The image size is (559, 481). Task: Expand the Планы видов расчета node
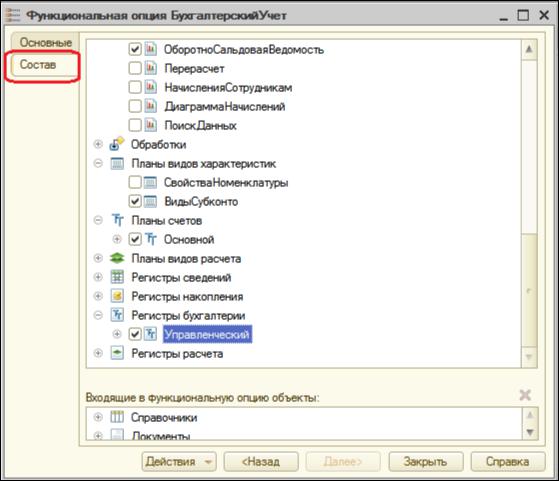pos(98,258)
